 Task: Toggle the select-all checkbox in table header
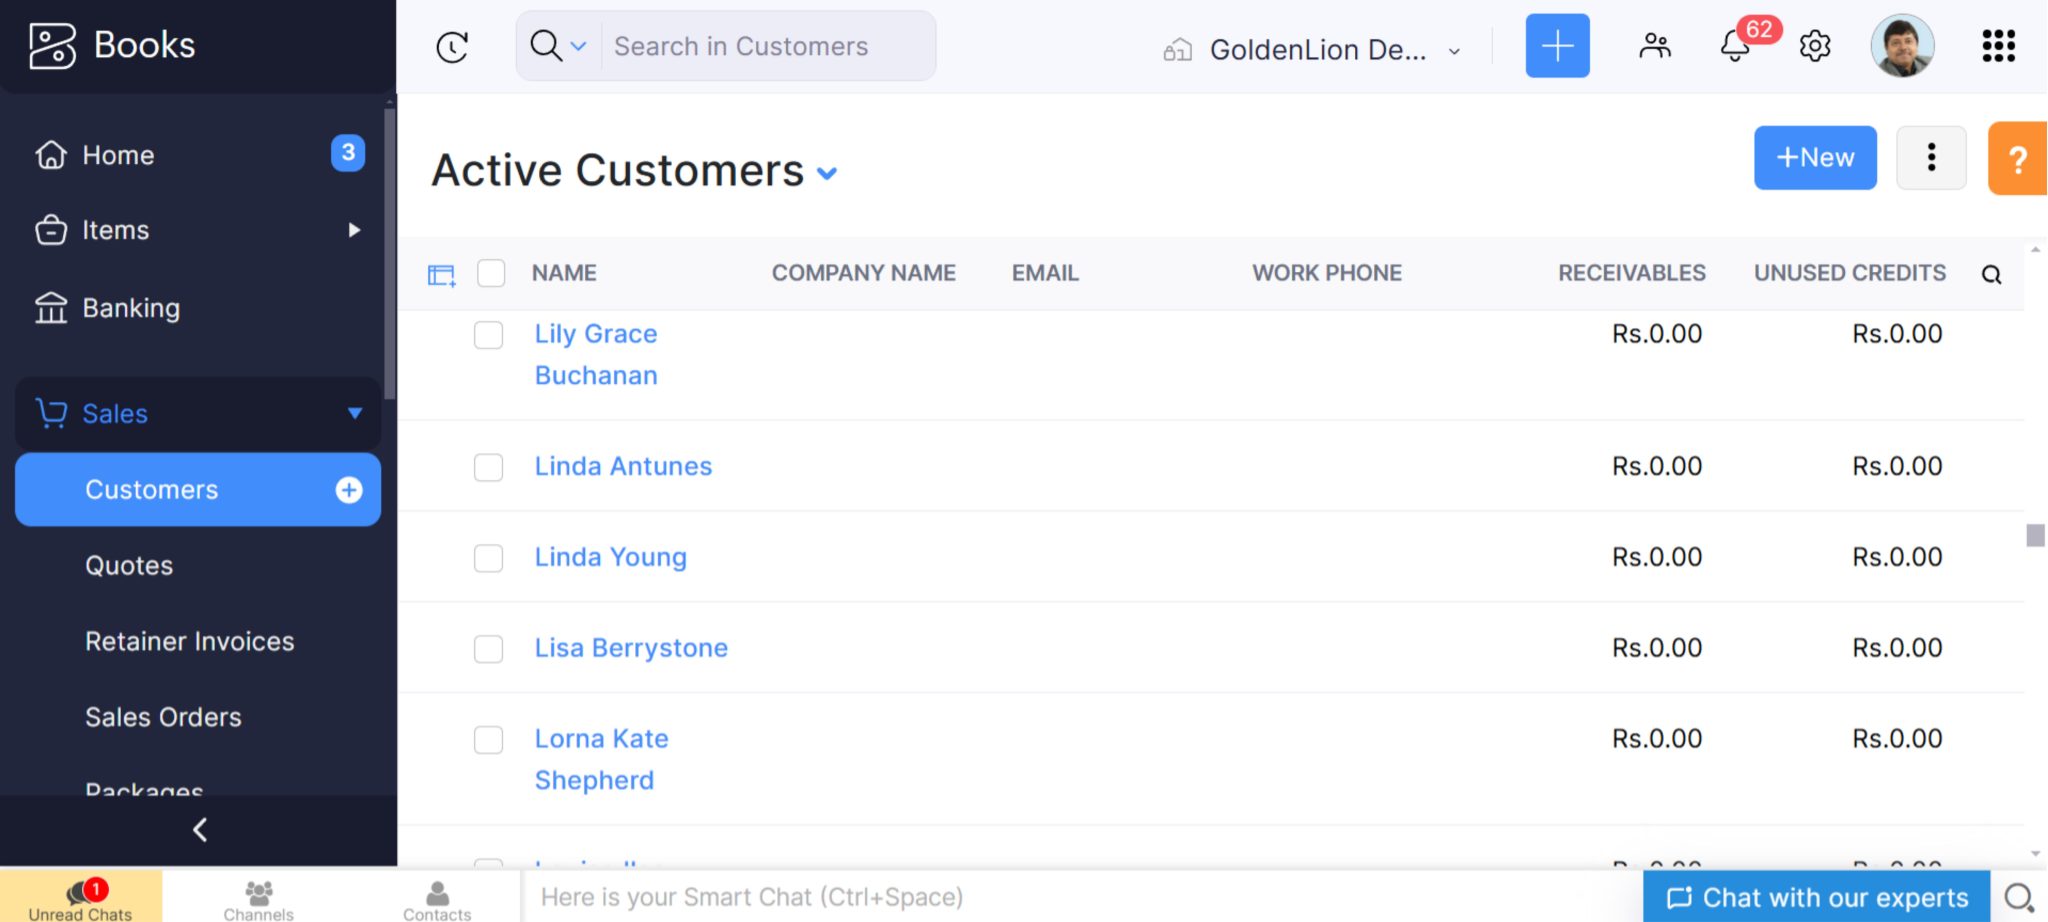[x=491, y=273]
